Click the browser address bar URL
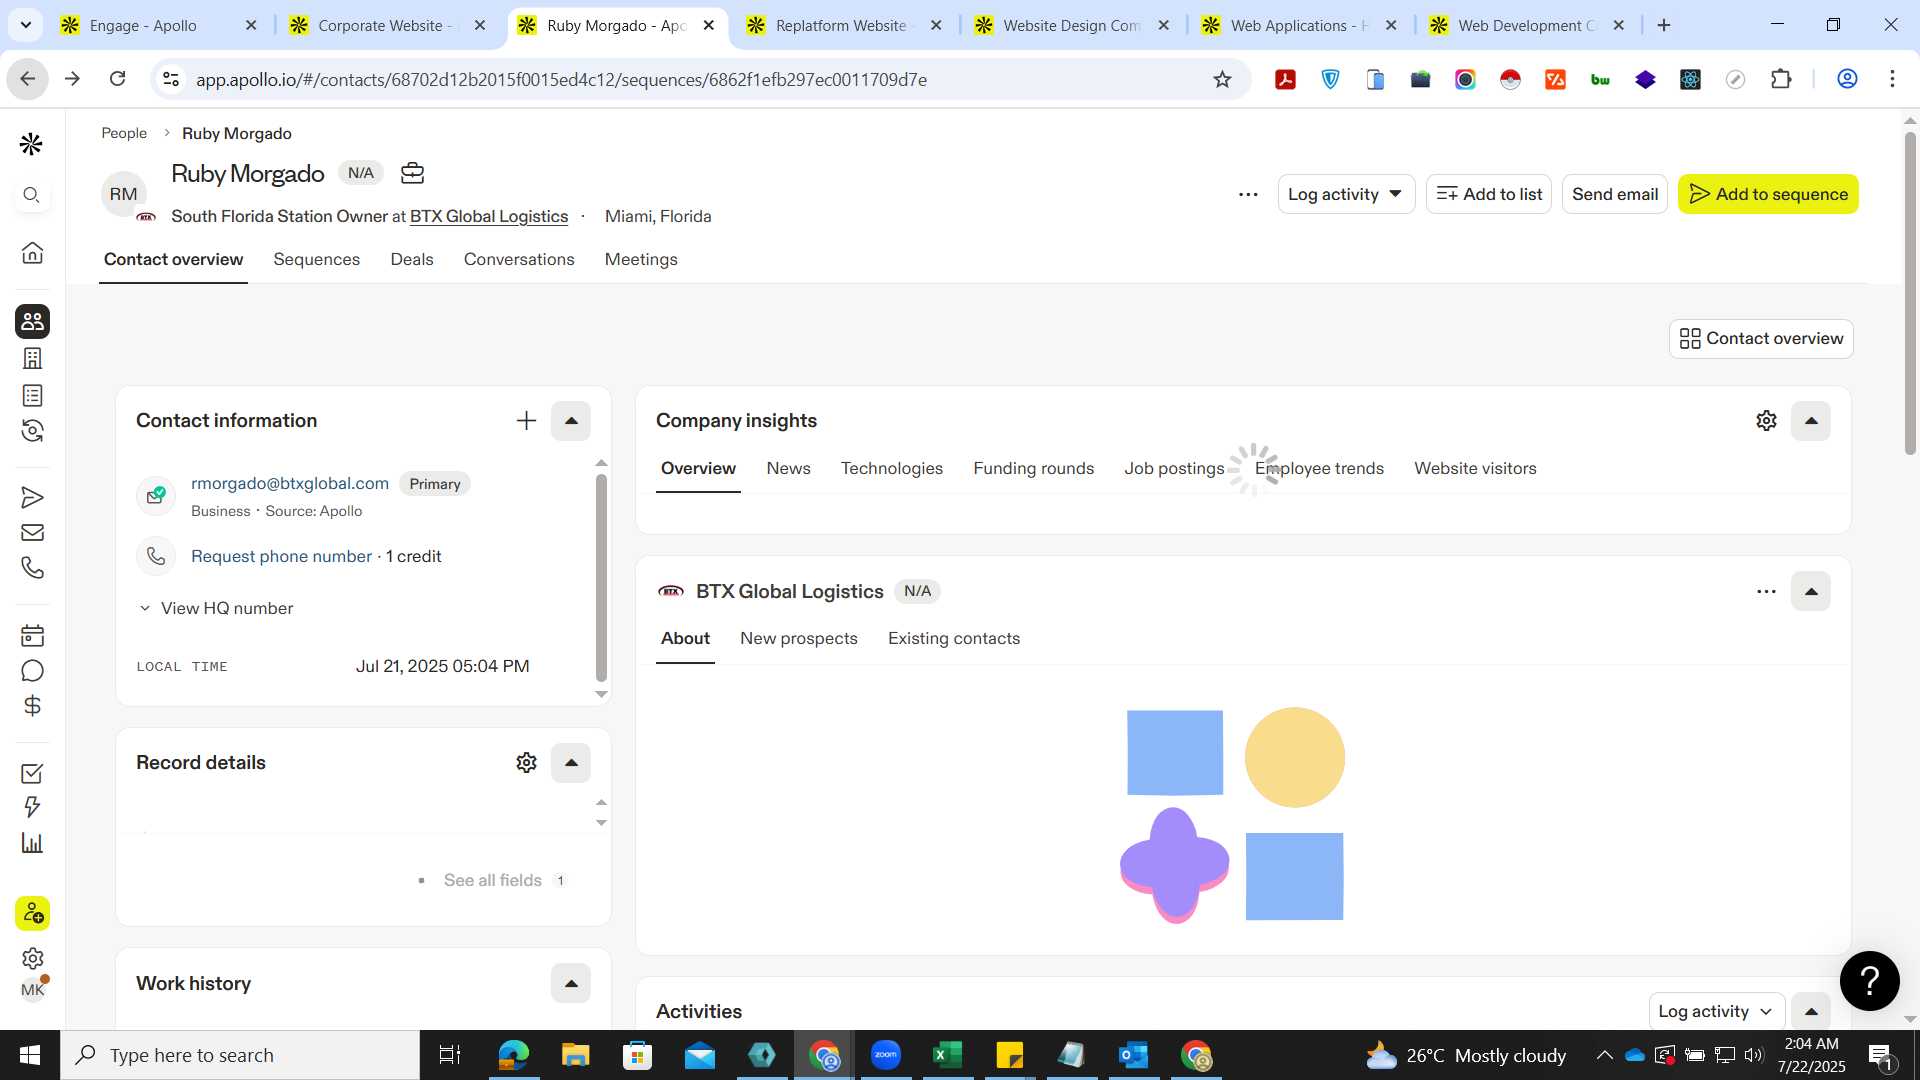 click(x=560, y=79)
